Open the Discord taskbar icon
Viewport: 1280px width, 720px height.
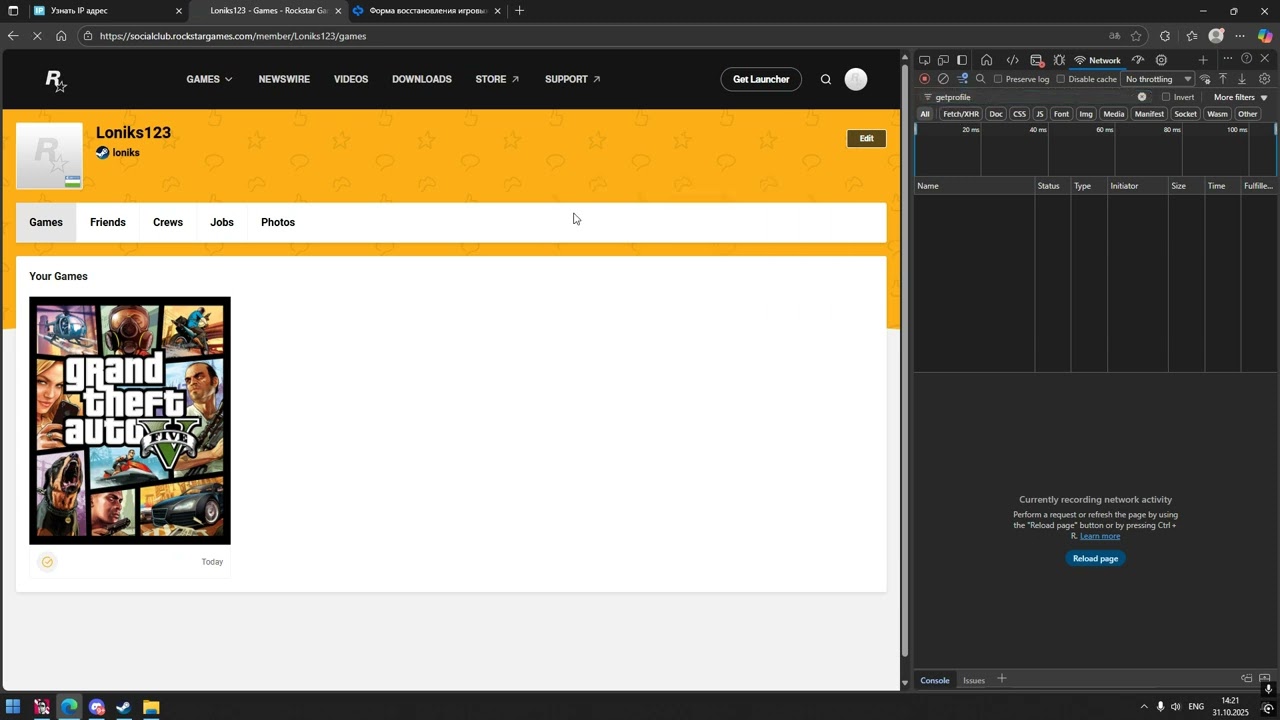pyautogui.click(x=97, y=707)
